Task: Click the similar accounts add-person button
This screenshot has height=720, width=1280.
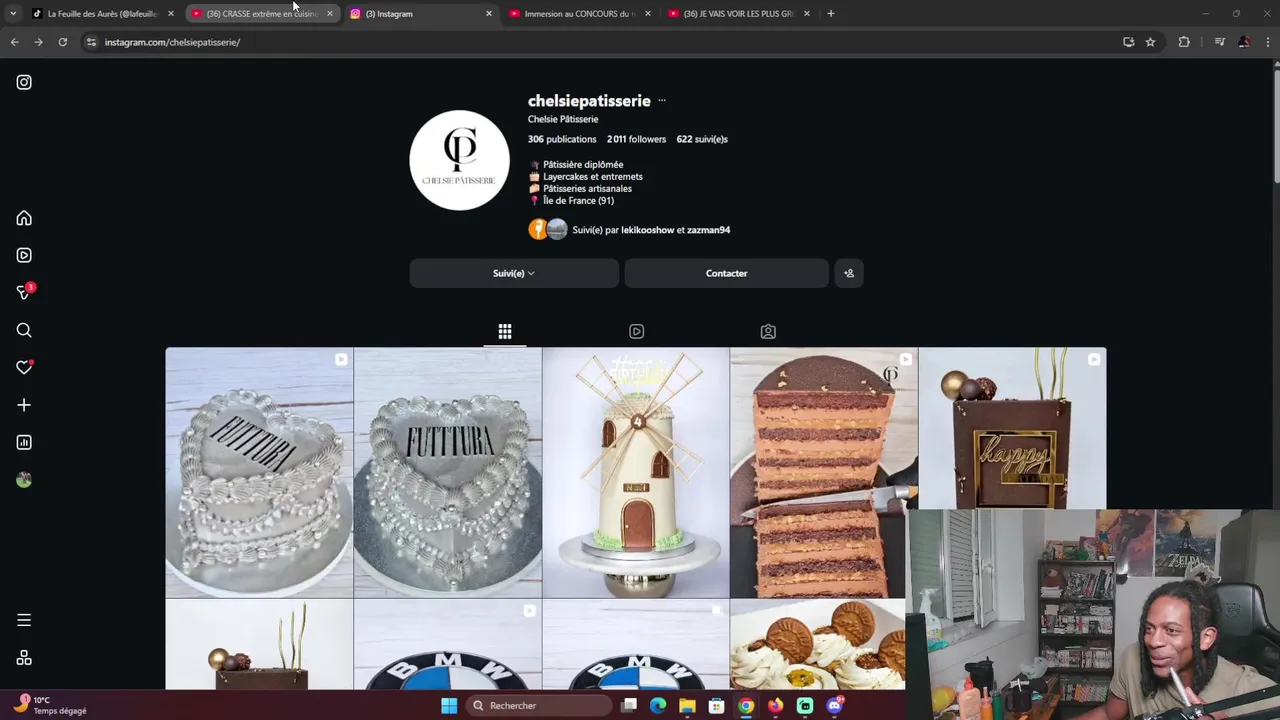Action: pyautogui.click(x=849, y=273)
